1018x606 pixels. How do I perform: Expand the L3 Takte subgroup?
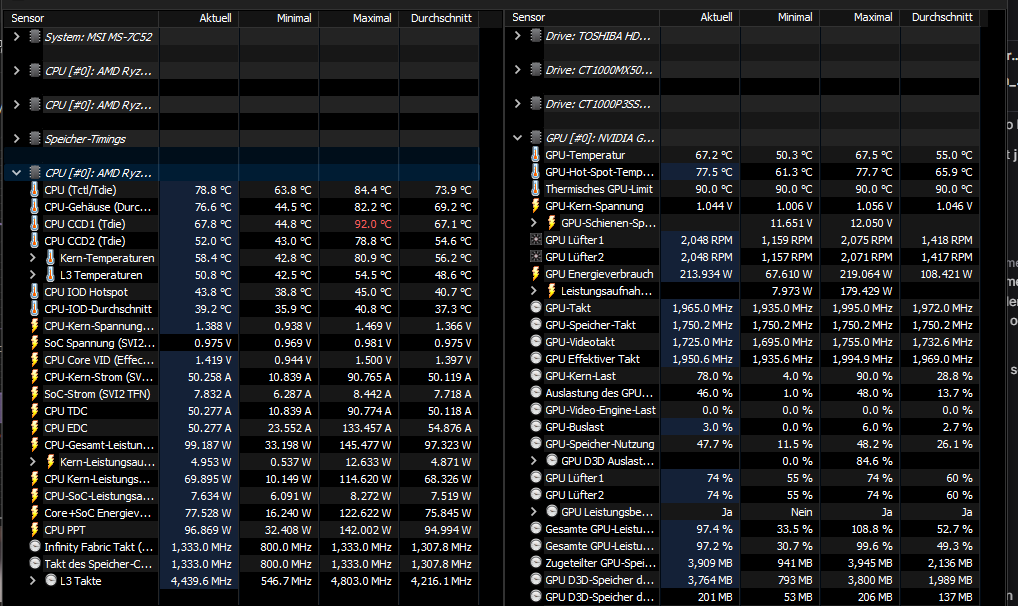32,581
